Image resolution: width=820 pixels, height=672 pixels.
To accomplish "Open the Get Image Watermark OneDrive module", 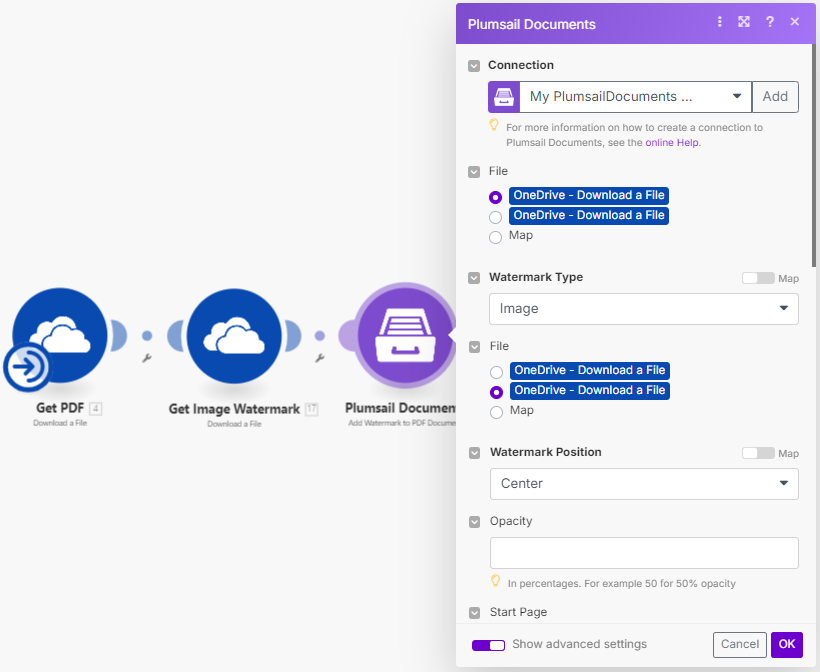I will [x=234, y=336].
